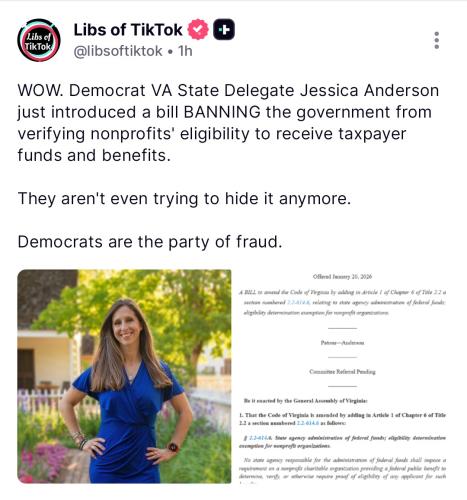Click the paragraph beginning 'WOW. Democrat VA State Delegate'

[228, 123]
